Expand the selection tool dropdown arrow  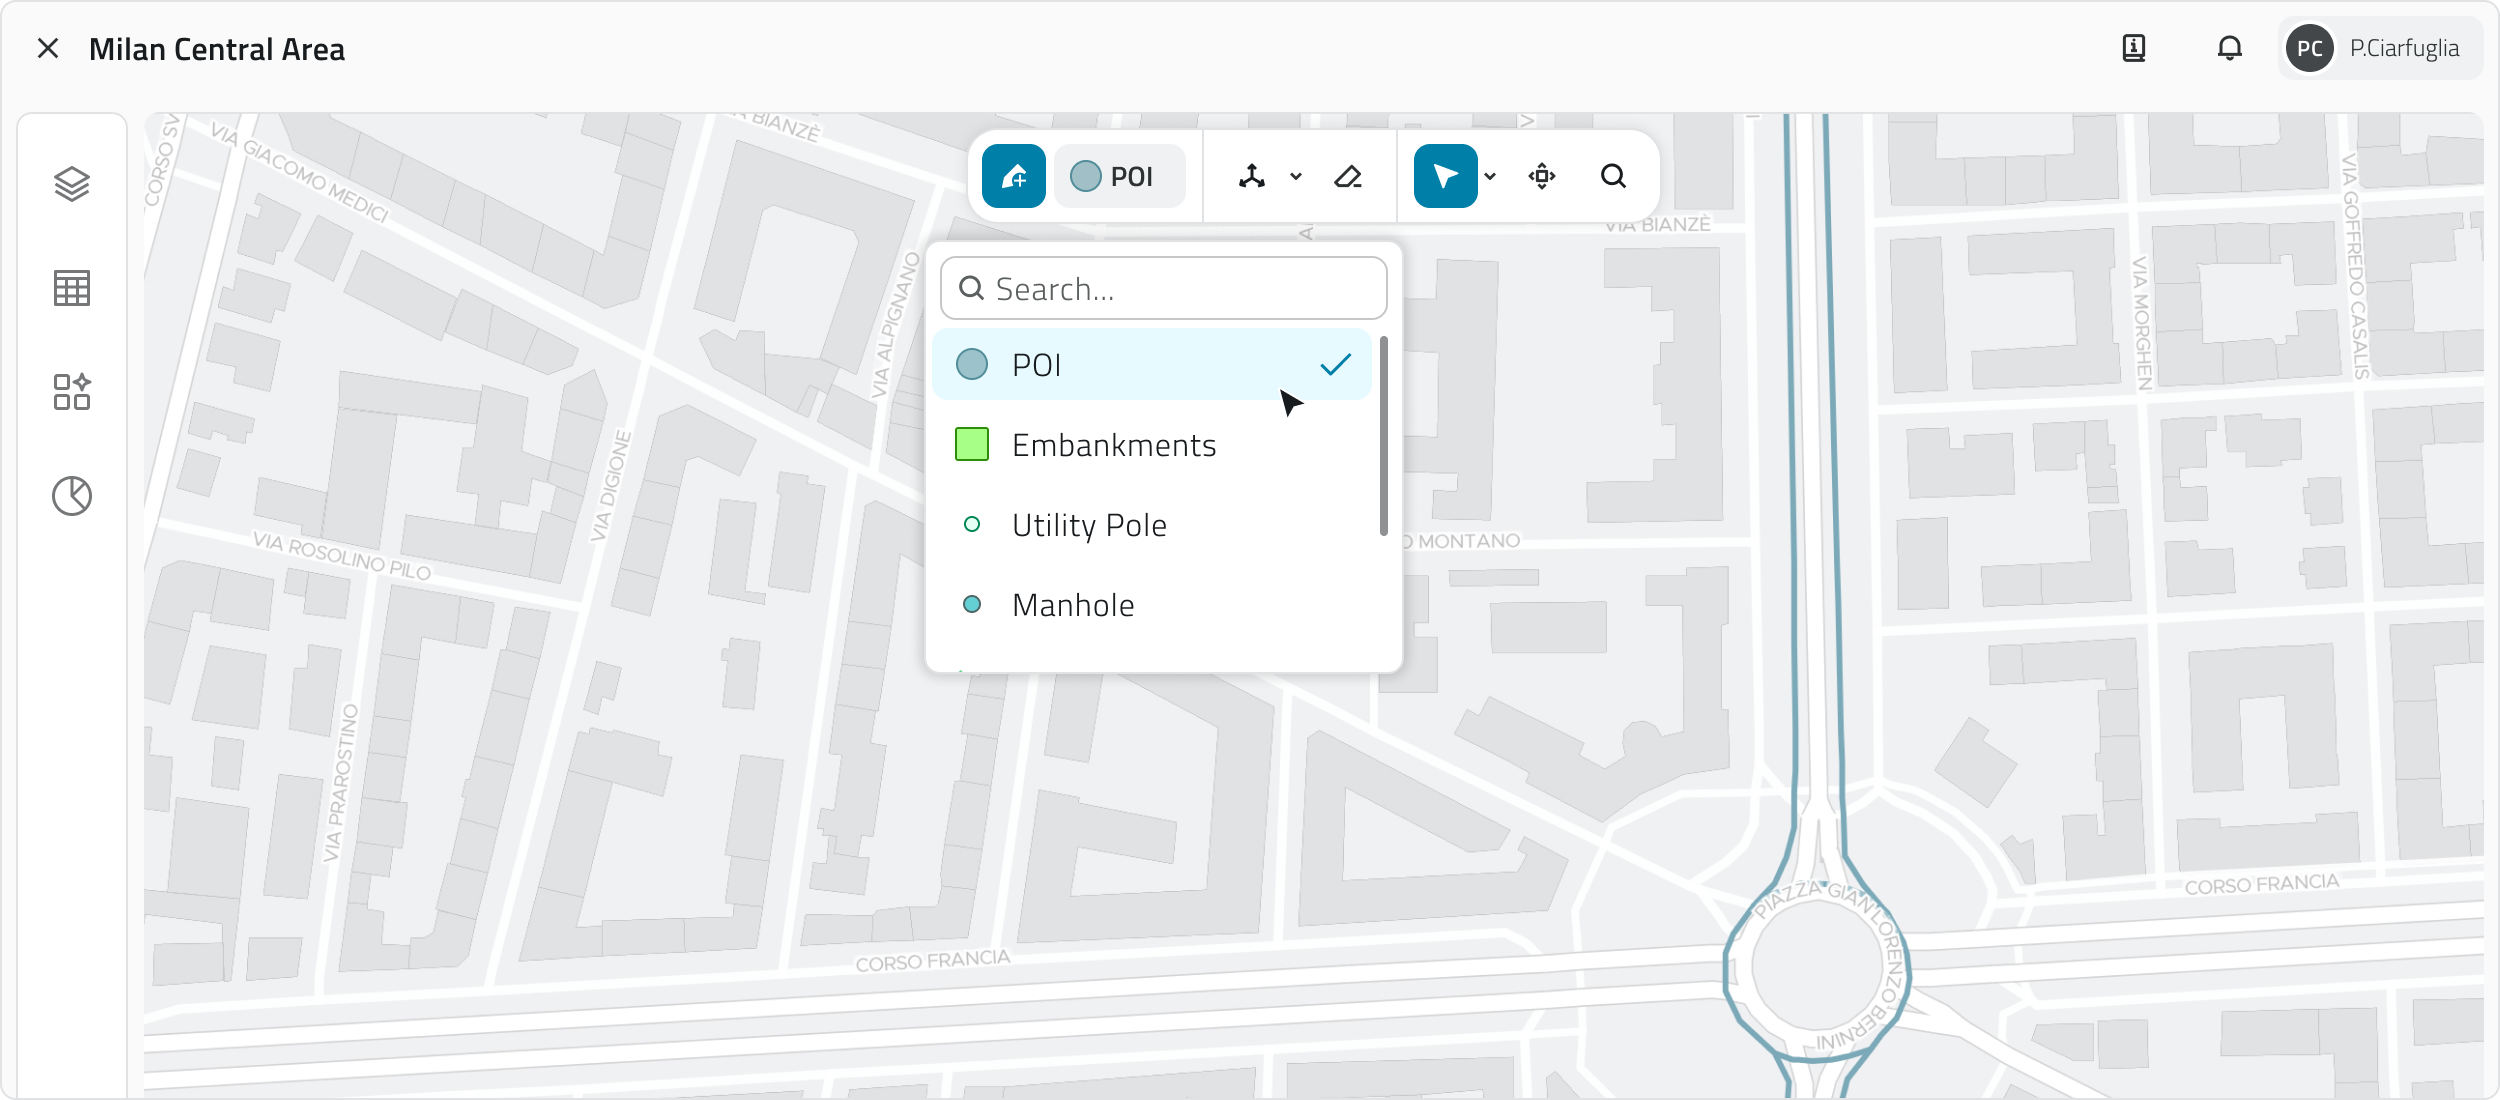(1490, 177)
